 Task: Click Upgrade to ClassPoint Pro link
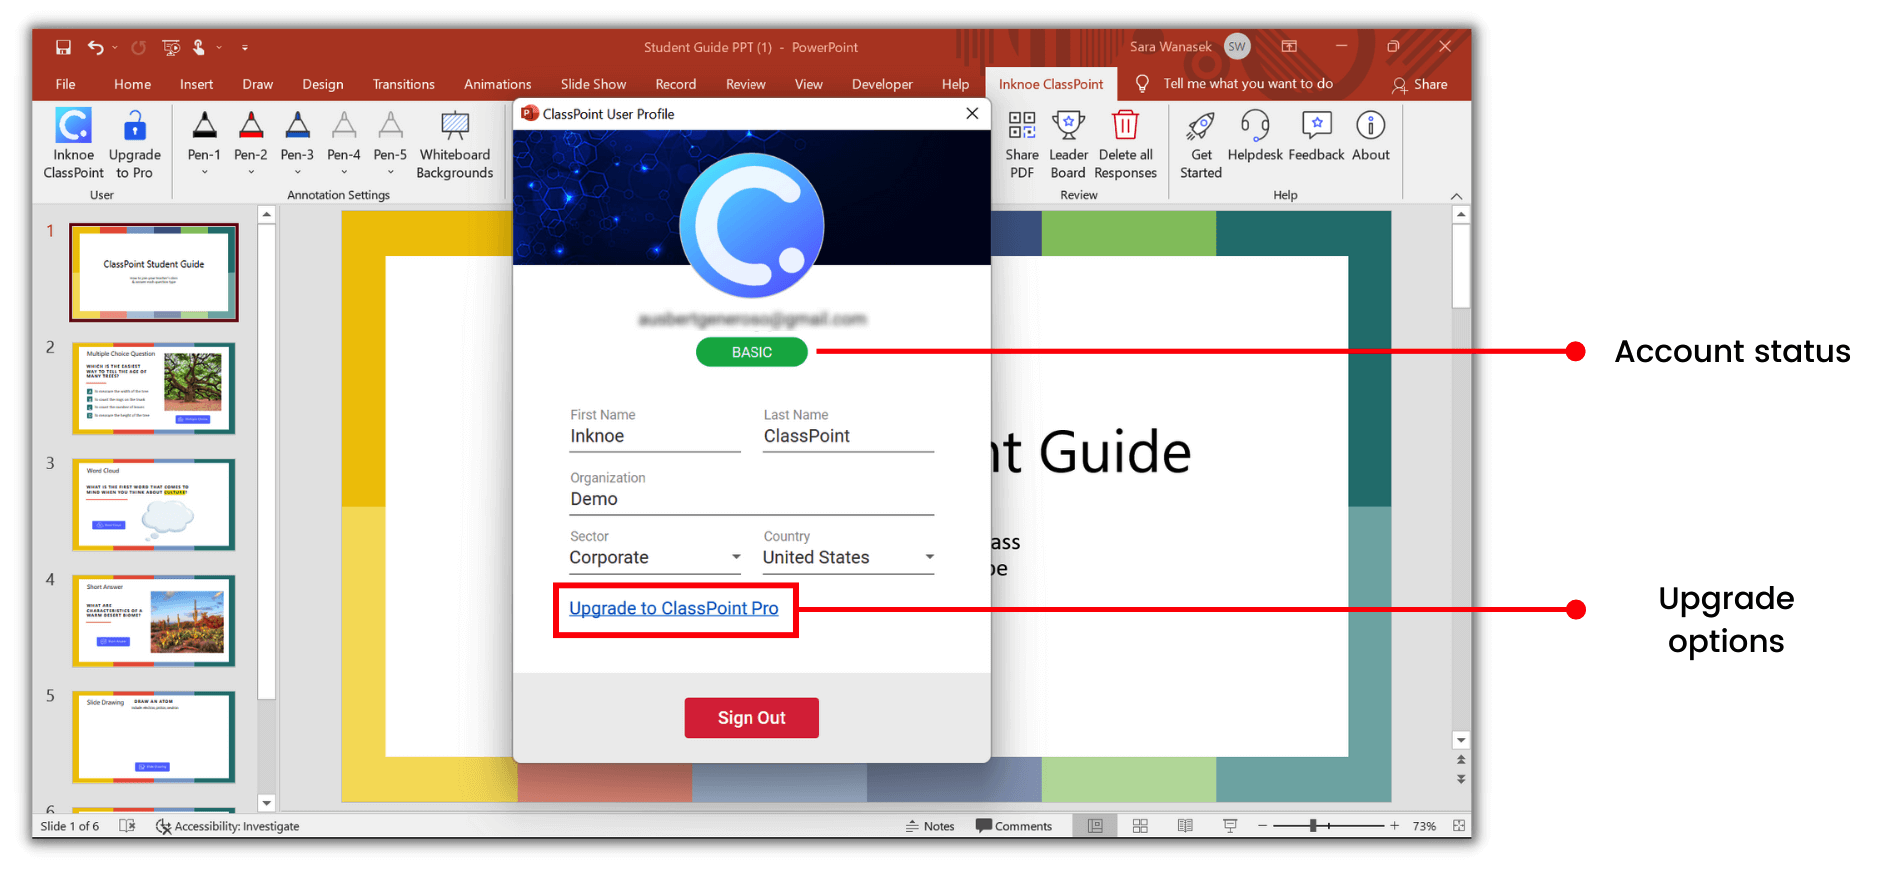tap(673, 608)
